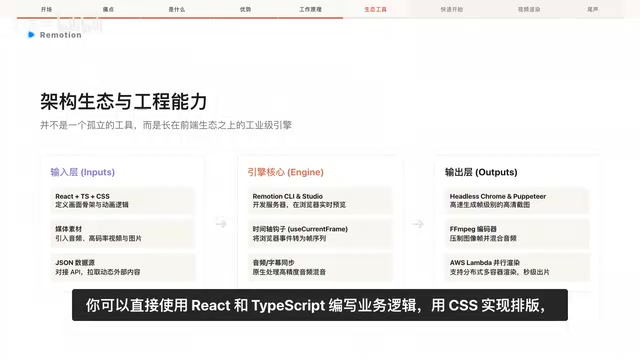Select the FFmpeg 编码器 card
Image resolution: width=640 pixels, height=360 pixels.
(517, 234)
